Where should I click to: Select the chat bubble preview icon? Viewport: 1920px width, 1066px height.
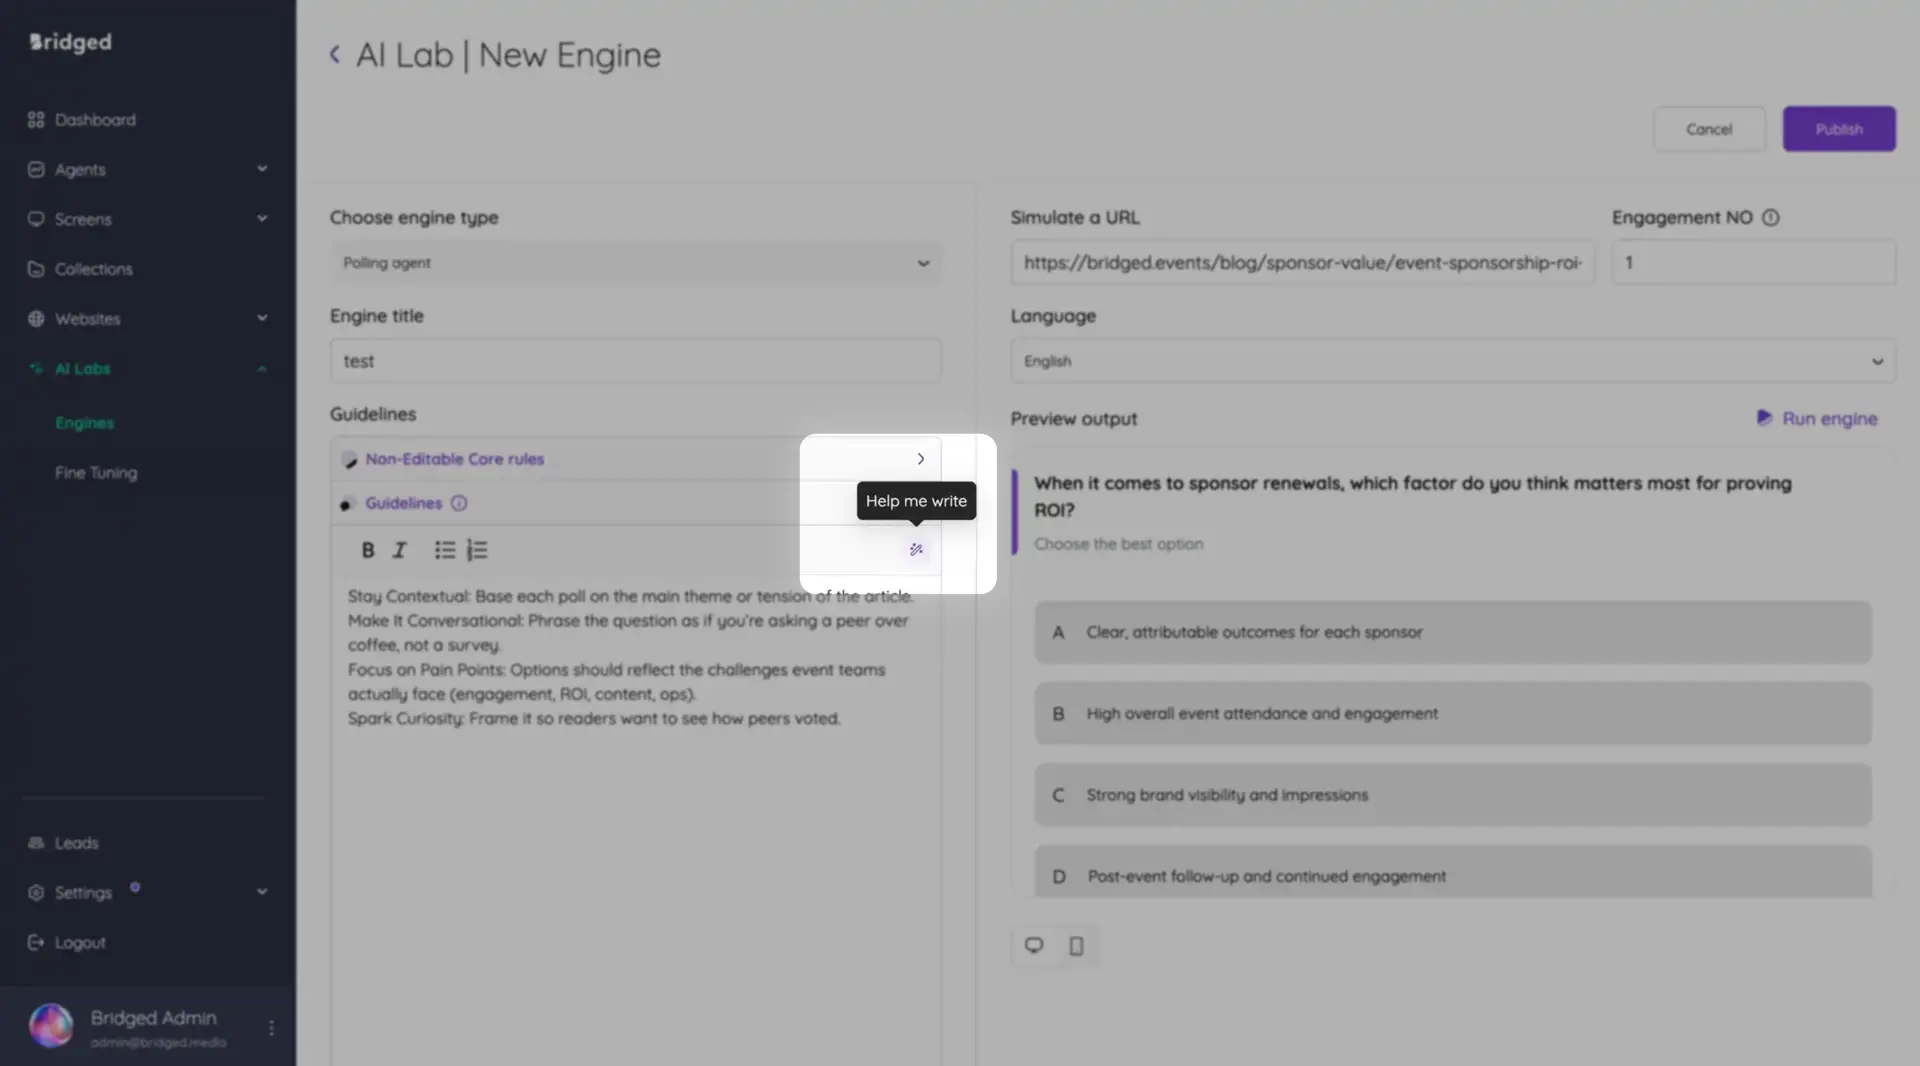[x=1034, y=945]
